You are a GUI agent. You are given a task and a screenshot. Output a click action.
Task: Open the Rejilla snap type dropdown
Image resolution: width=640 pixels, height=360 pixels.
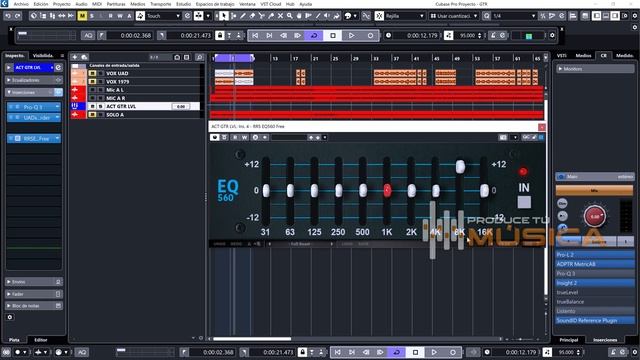click(405, 16)
